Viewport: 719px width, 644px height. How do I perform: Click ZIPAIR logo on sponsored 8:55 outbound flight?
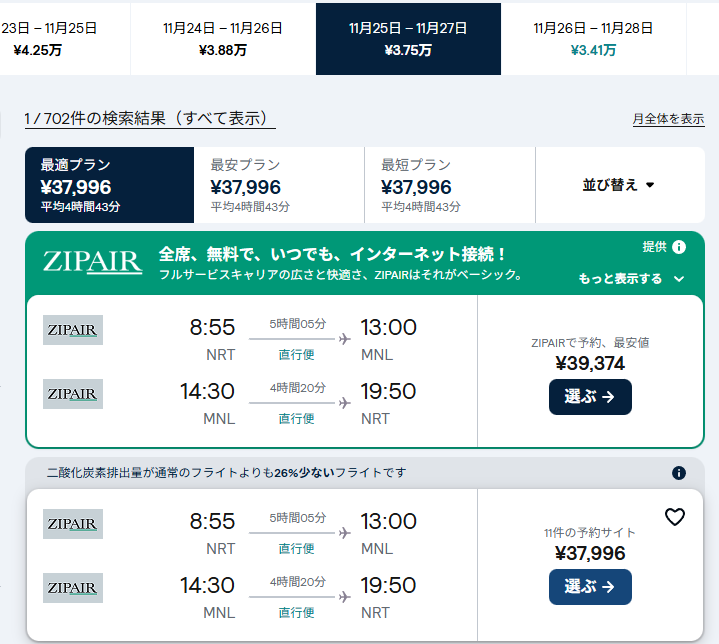click(x=73, y=330)
